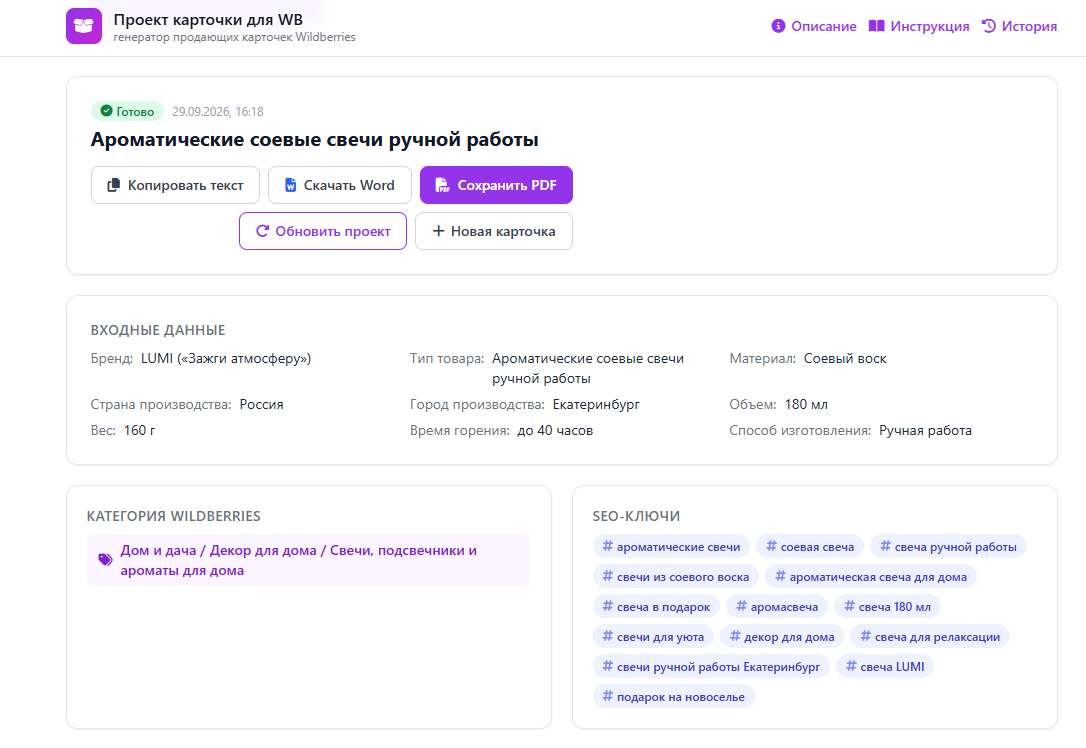Open the Описание link
This screenshot has height=748, width=1086.
pos(814,26)
